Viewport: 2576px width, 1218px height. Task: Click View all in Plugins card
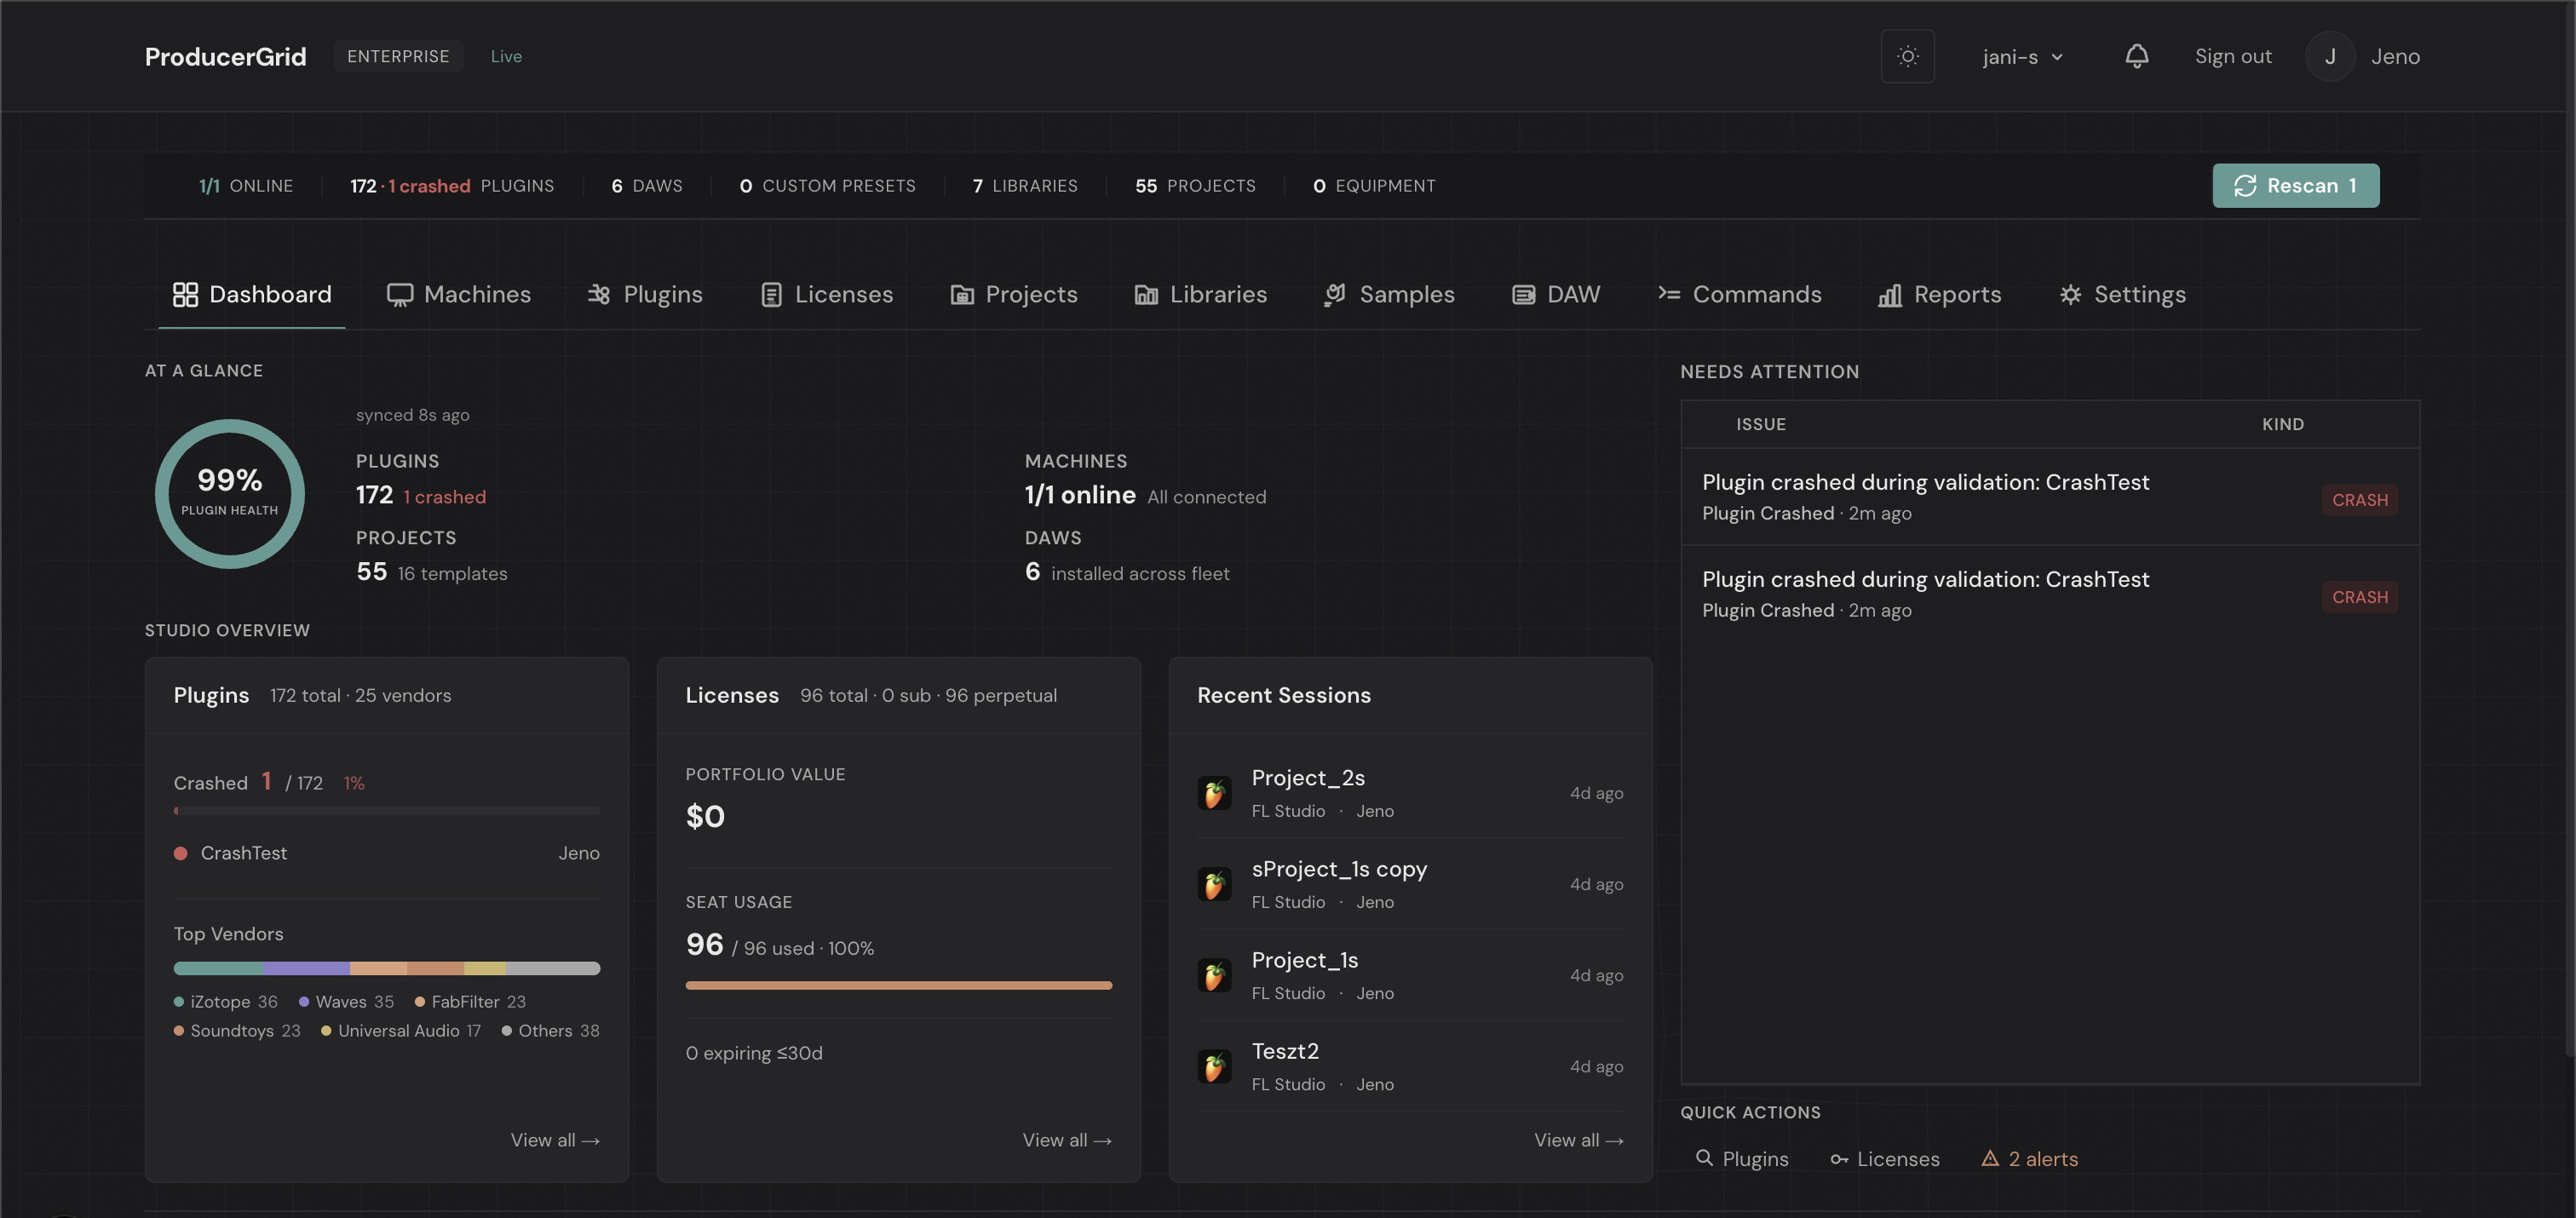click(x=555, y=1140)
